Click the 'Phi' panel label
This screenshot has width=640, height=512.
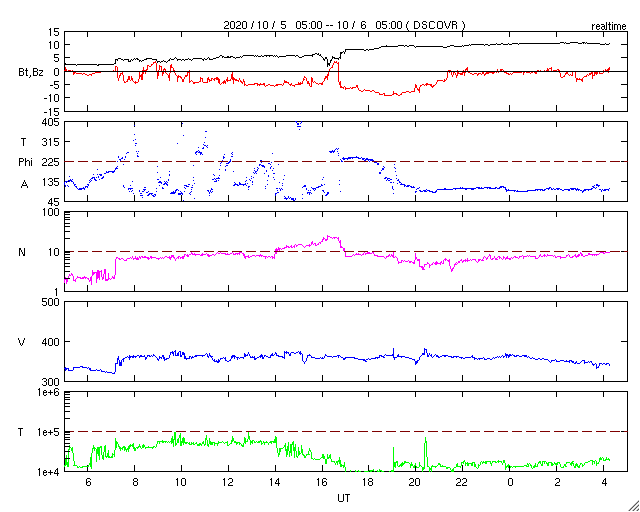click(x=25, y=163)
